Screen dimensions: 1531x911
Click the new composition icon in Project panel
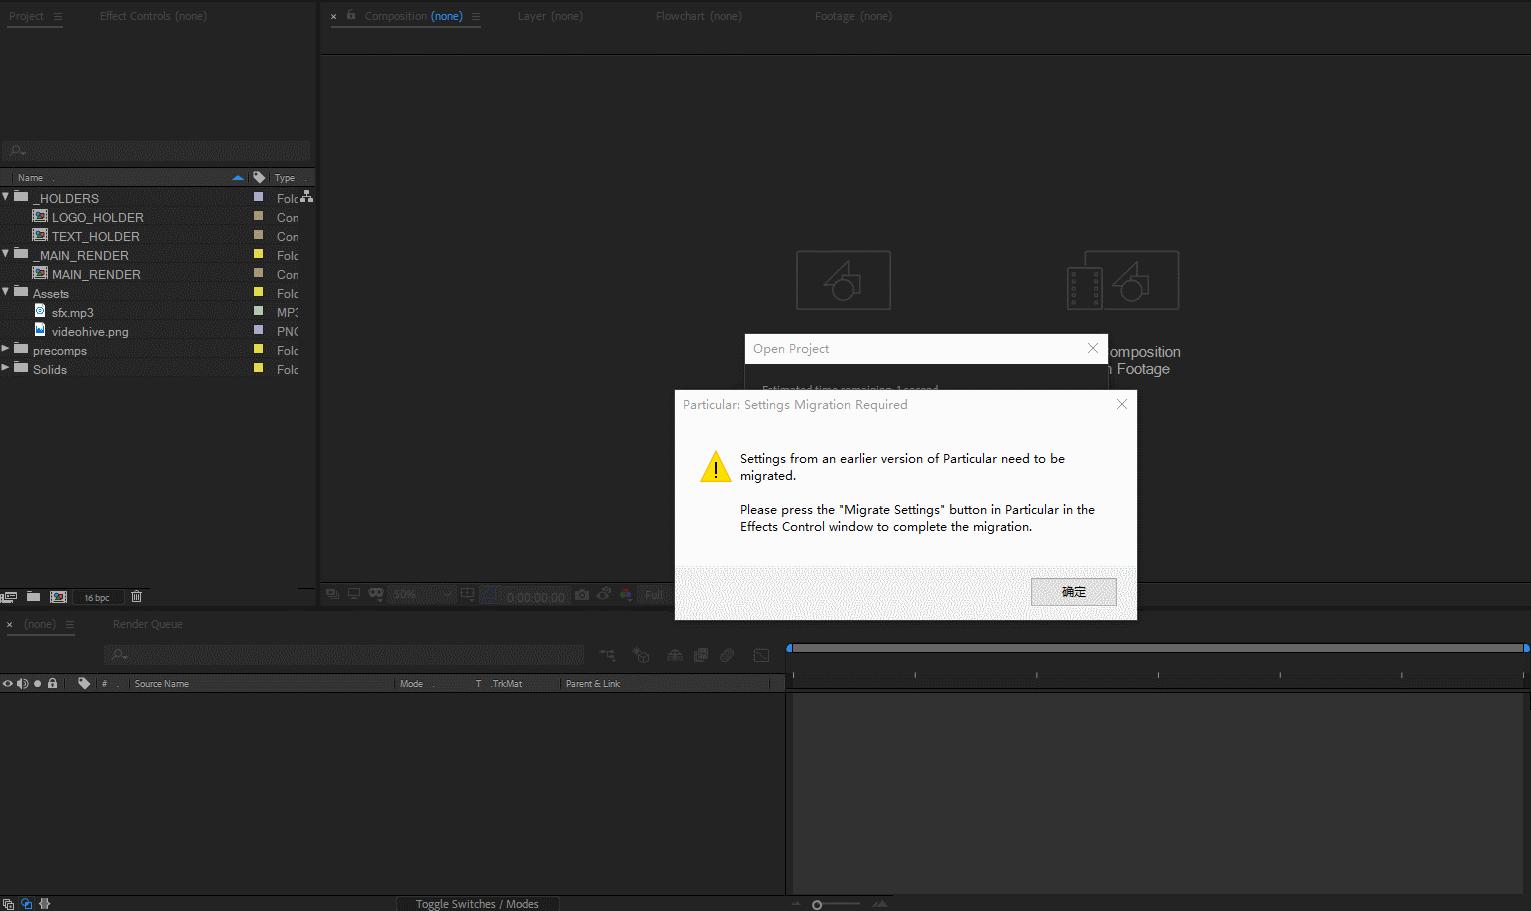(59, 597)
